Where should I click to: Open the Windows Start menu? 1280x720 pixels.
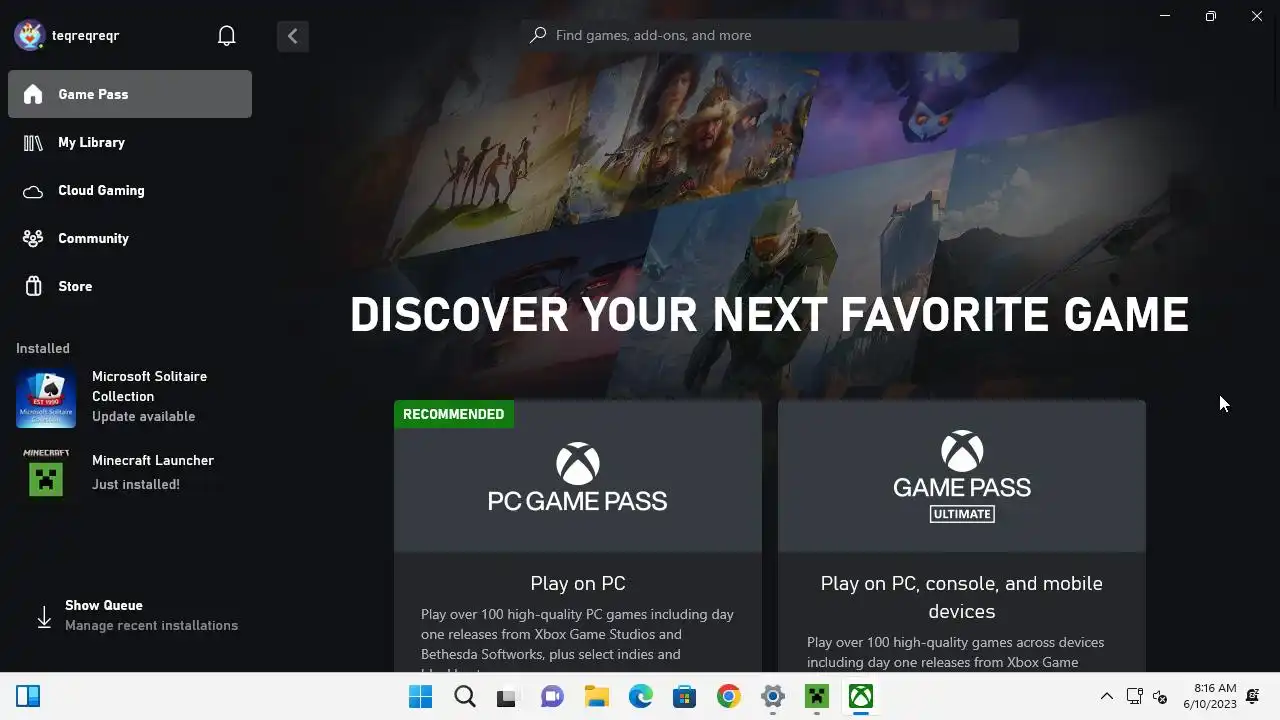[x=421, y=696]
